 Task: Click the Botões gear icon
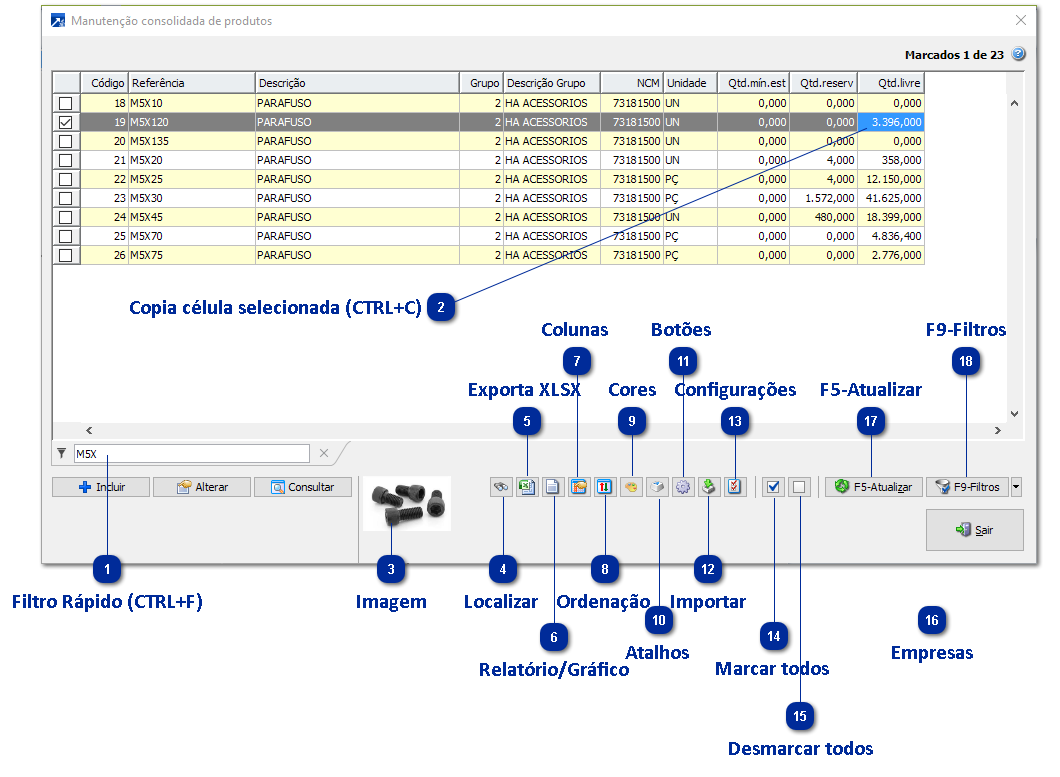[x=683, y=487]
